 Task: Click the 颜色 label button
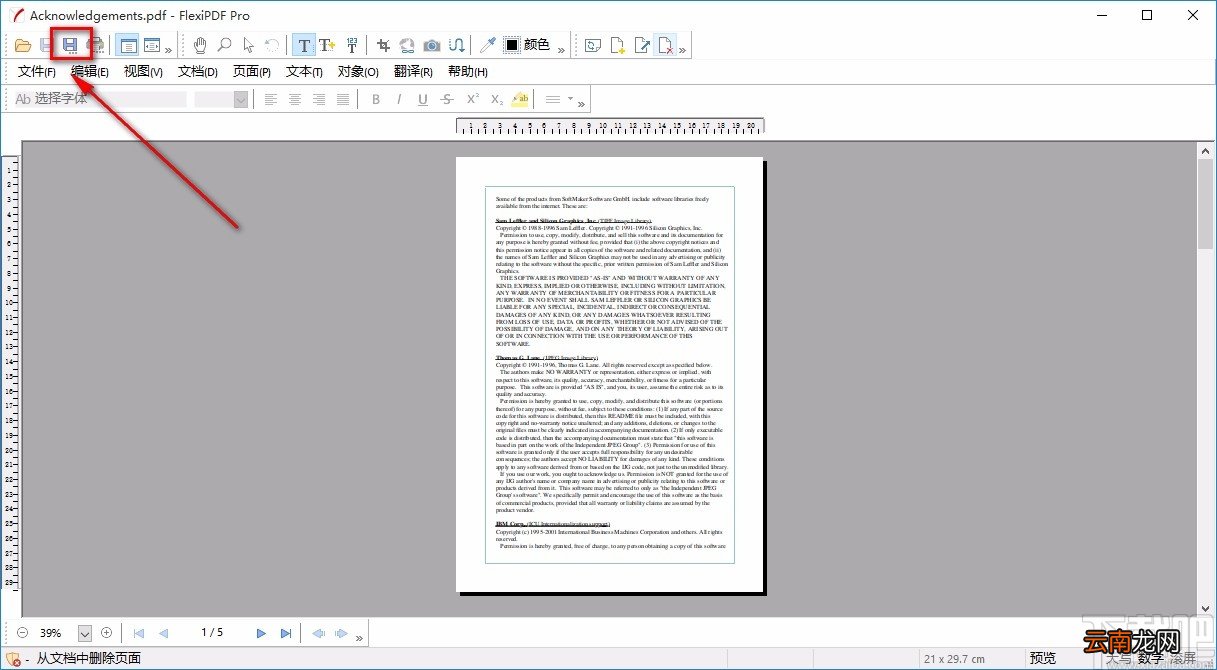point(537,45)
